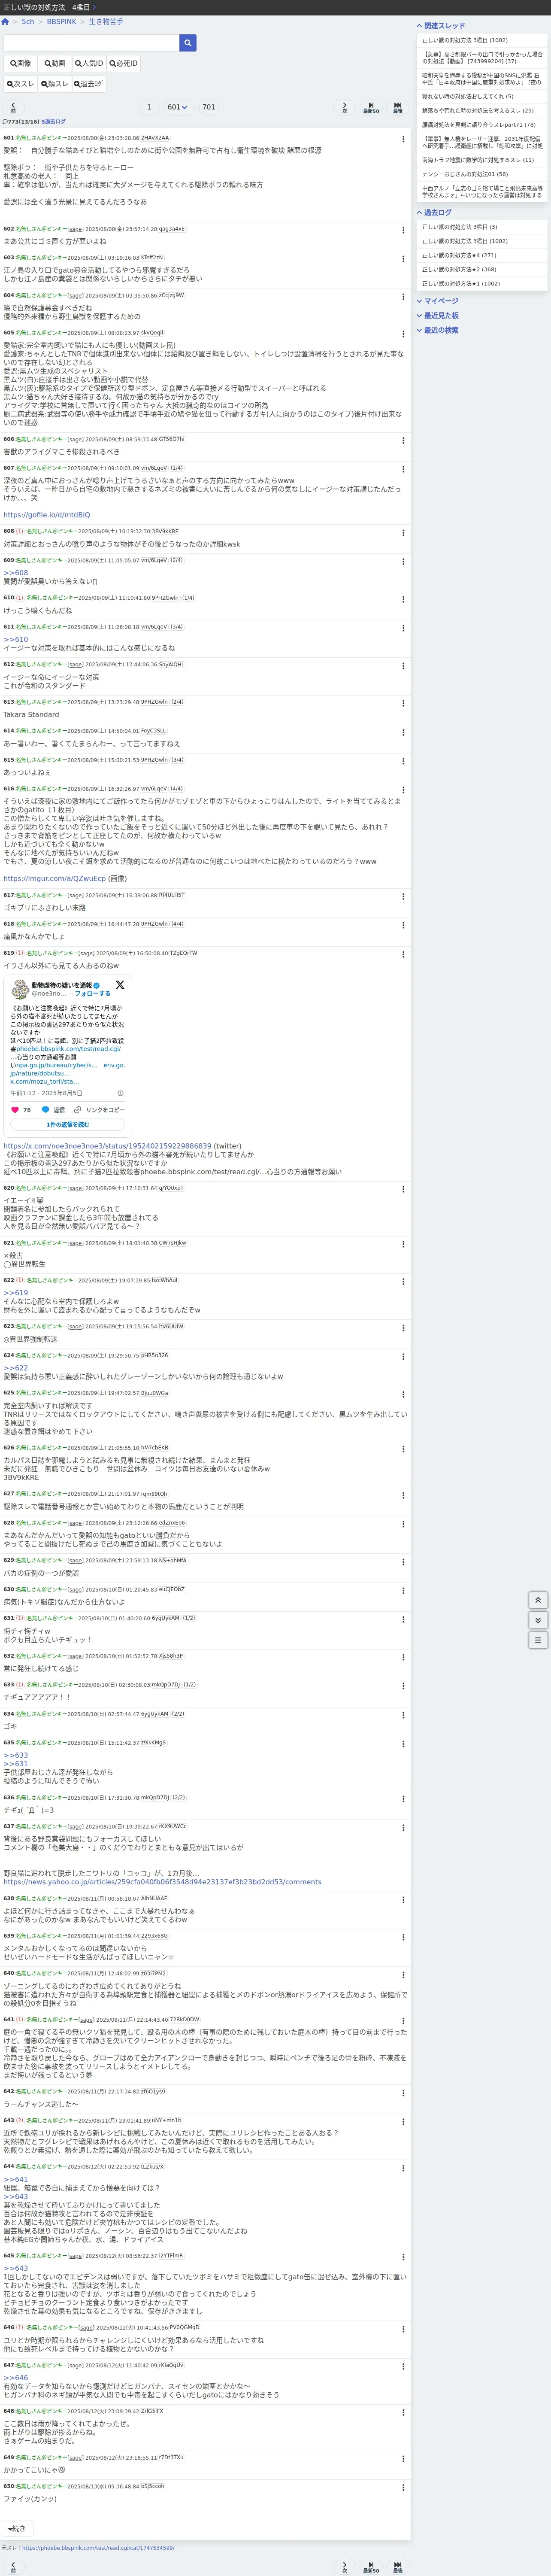The width and height of the screenshot is (551, 2576).
Task: Click リンクをコピー in embedded tweet
Action: click(100, 1110)
